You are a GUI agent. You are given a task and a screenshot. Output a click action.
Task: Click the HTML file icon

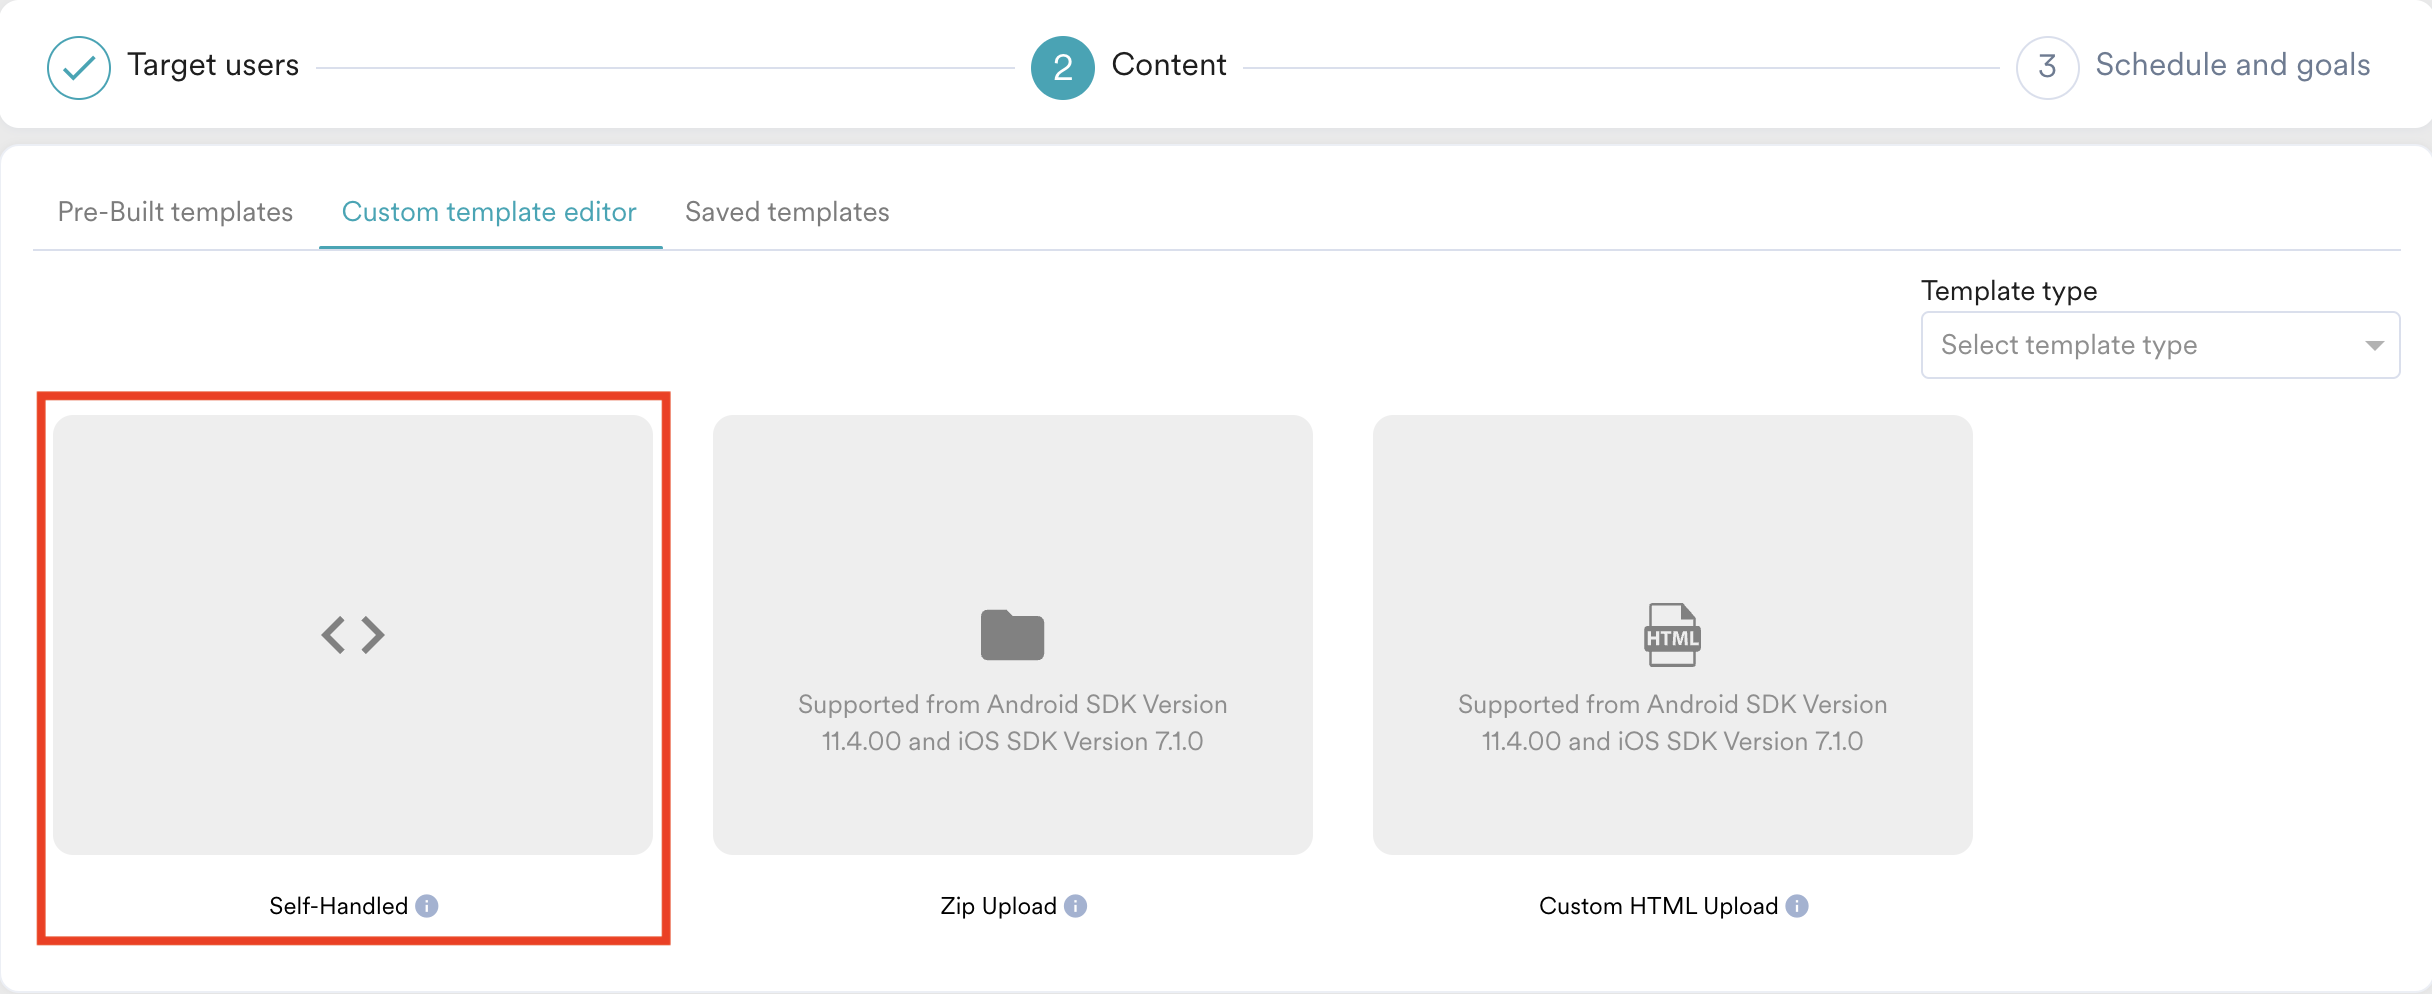pos(1672,635)
